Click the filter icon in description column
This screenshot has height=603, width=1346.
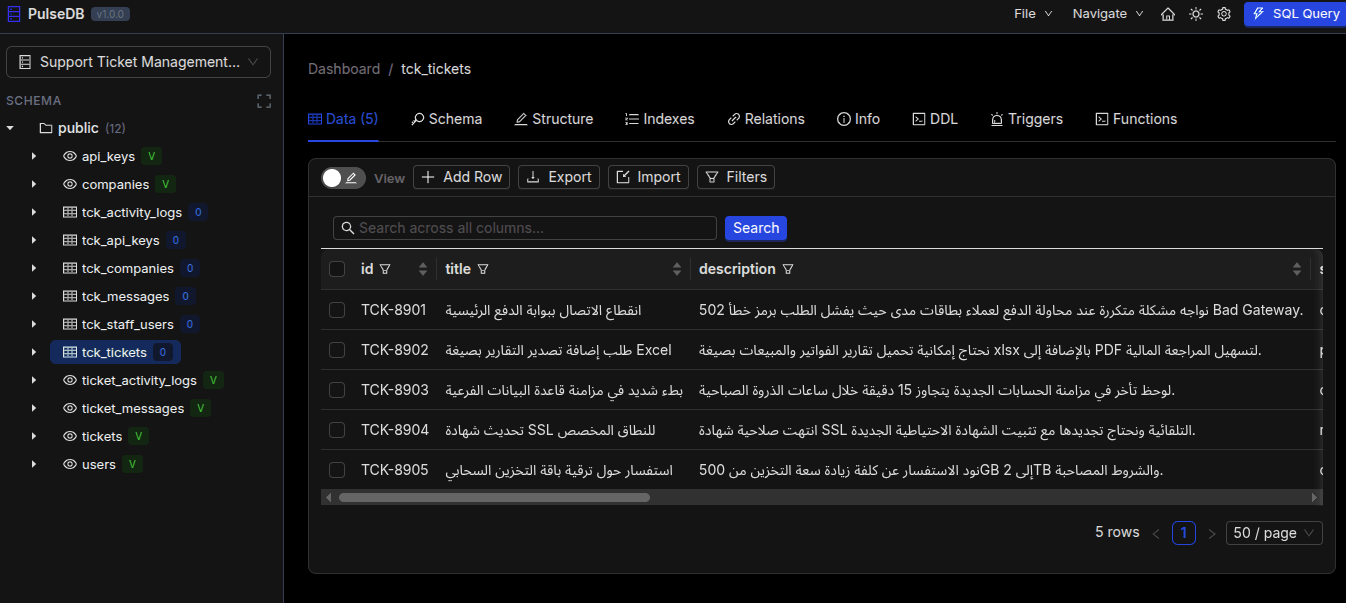click(x=788, y=269)
